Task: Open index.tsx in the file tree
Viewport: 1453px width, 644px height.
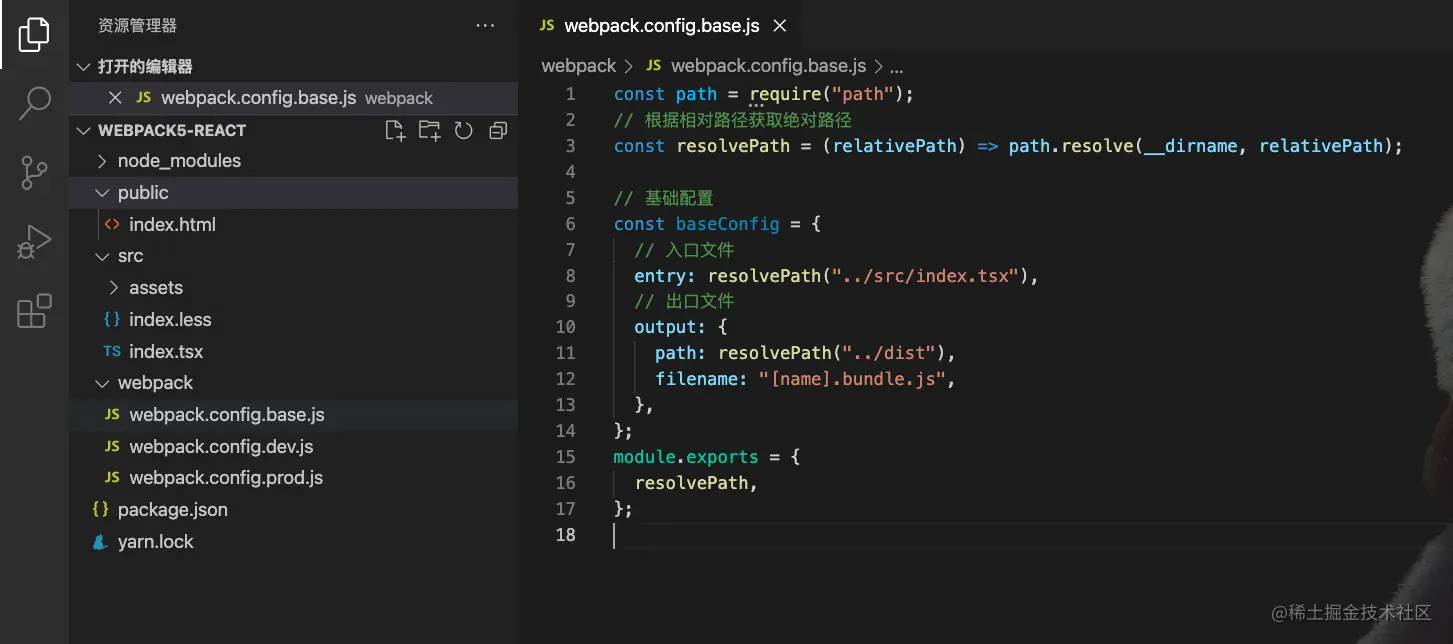Action: [x=166, y=352]
